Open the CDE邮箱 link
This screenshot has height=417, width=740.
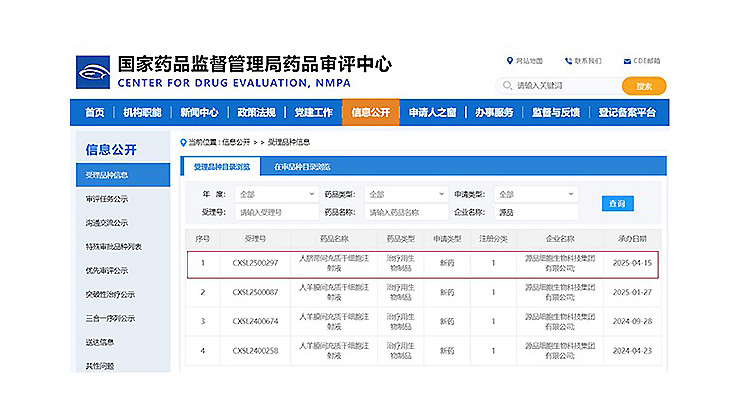click(x=647, y=61)
